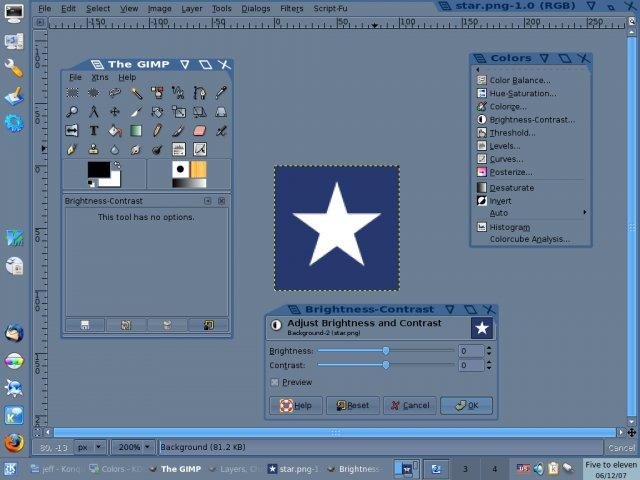Select Invert in the Colors menu

(500, 200)
